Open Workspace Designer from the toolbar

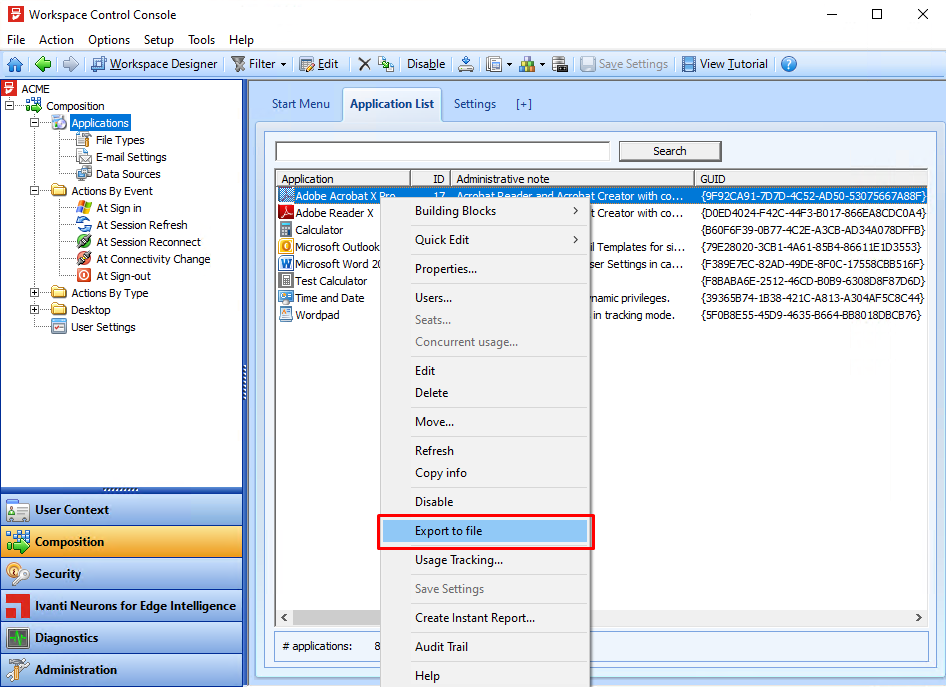coord(154,64)
